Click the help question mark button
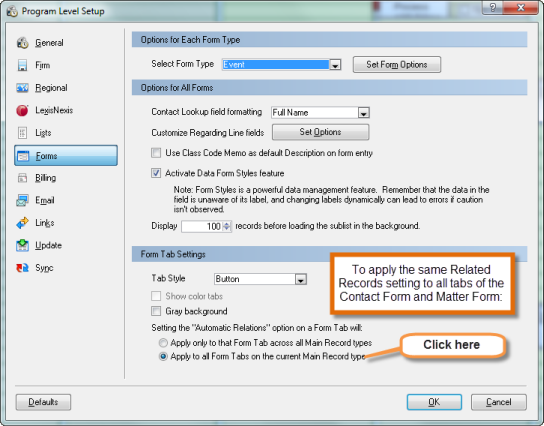This screenshot has height=426, width=544. (x=493, y=7)
